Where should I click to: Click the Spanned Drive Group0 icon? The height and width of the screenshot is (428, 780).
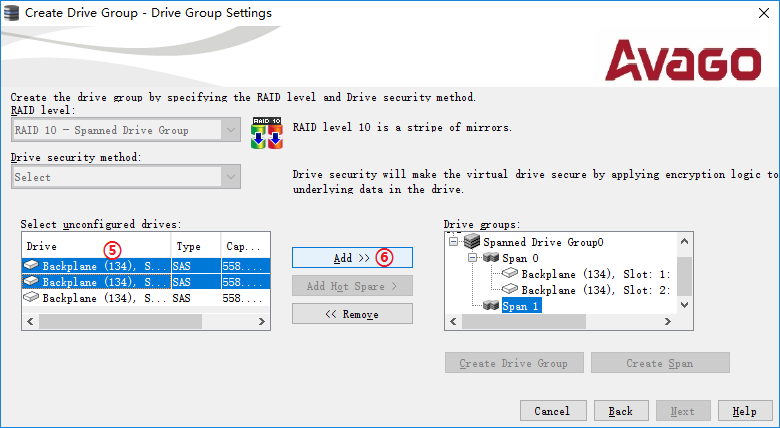click(x=472, y=241)
